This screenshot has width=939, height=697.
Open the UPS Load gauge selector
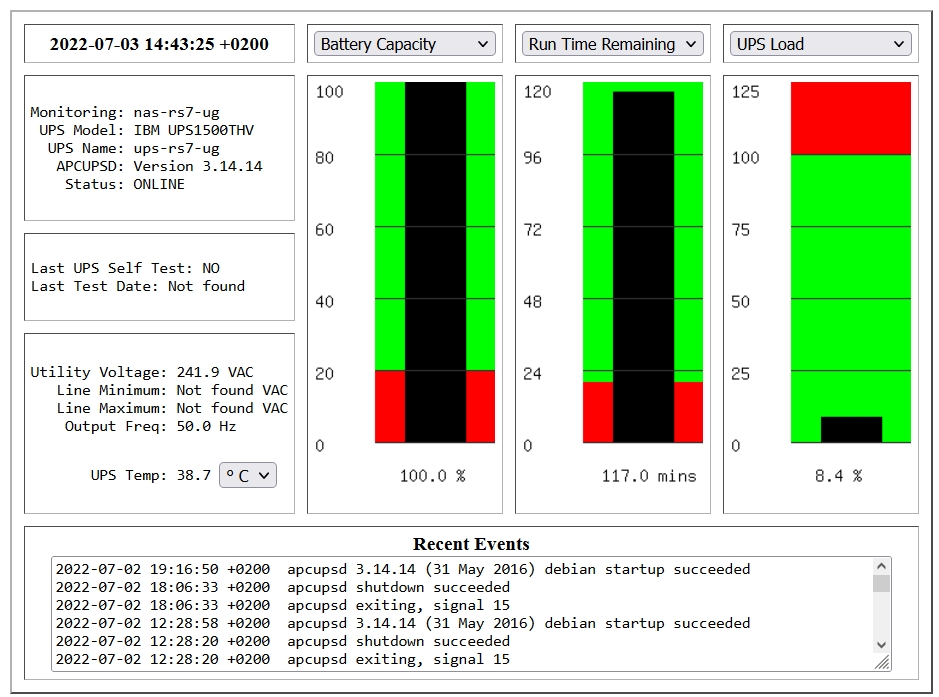[x=819, y=43]
